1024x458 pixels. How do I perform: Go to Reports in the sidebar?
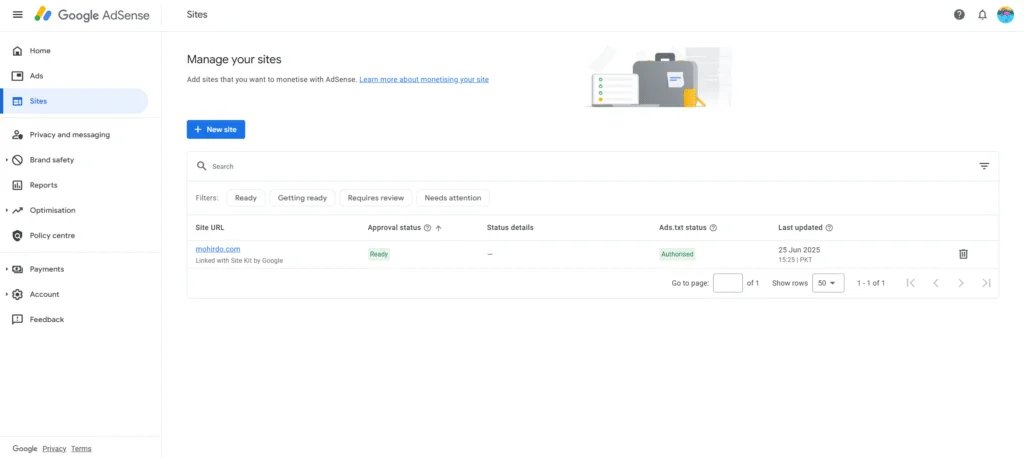click(x=43, y=185)
